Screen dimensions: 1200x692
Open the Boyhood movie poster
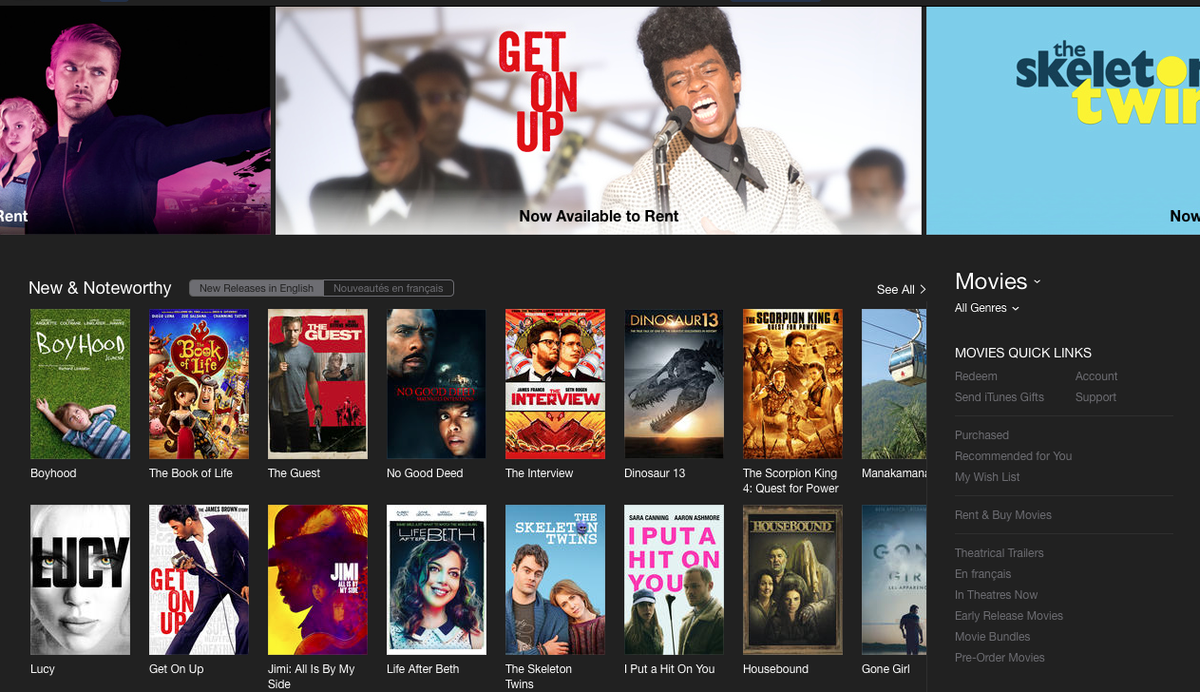(80, 384)
